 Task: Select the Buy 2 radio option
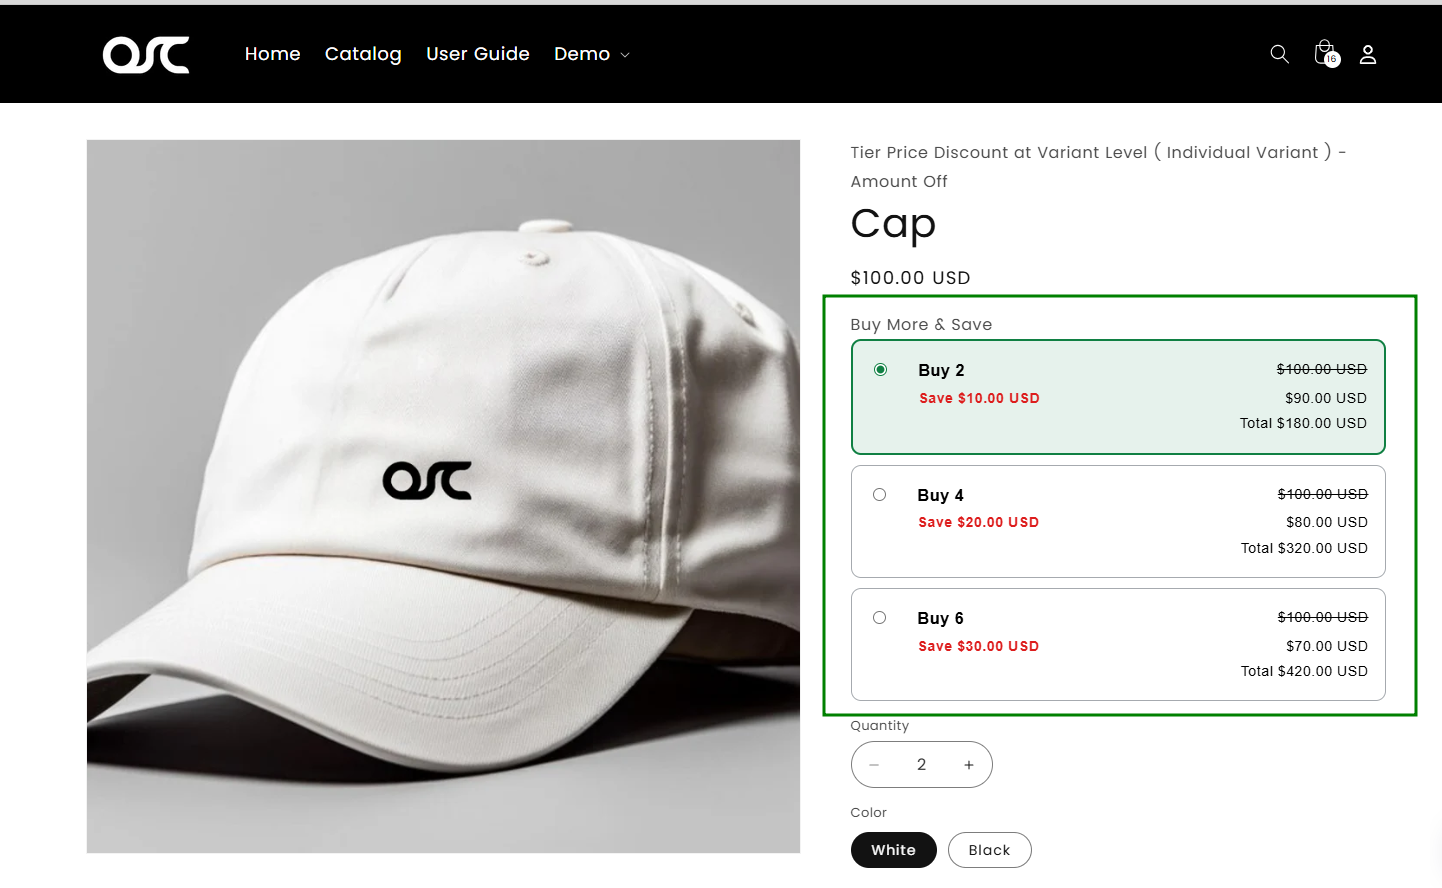pos(880,370)
